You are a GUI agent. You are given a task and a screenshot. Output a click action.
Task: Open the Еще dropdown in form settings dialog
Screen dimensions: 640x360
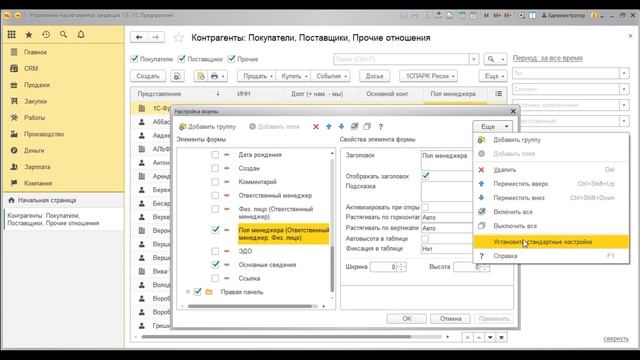[493, 127]
